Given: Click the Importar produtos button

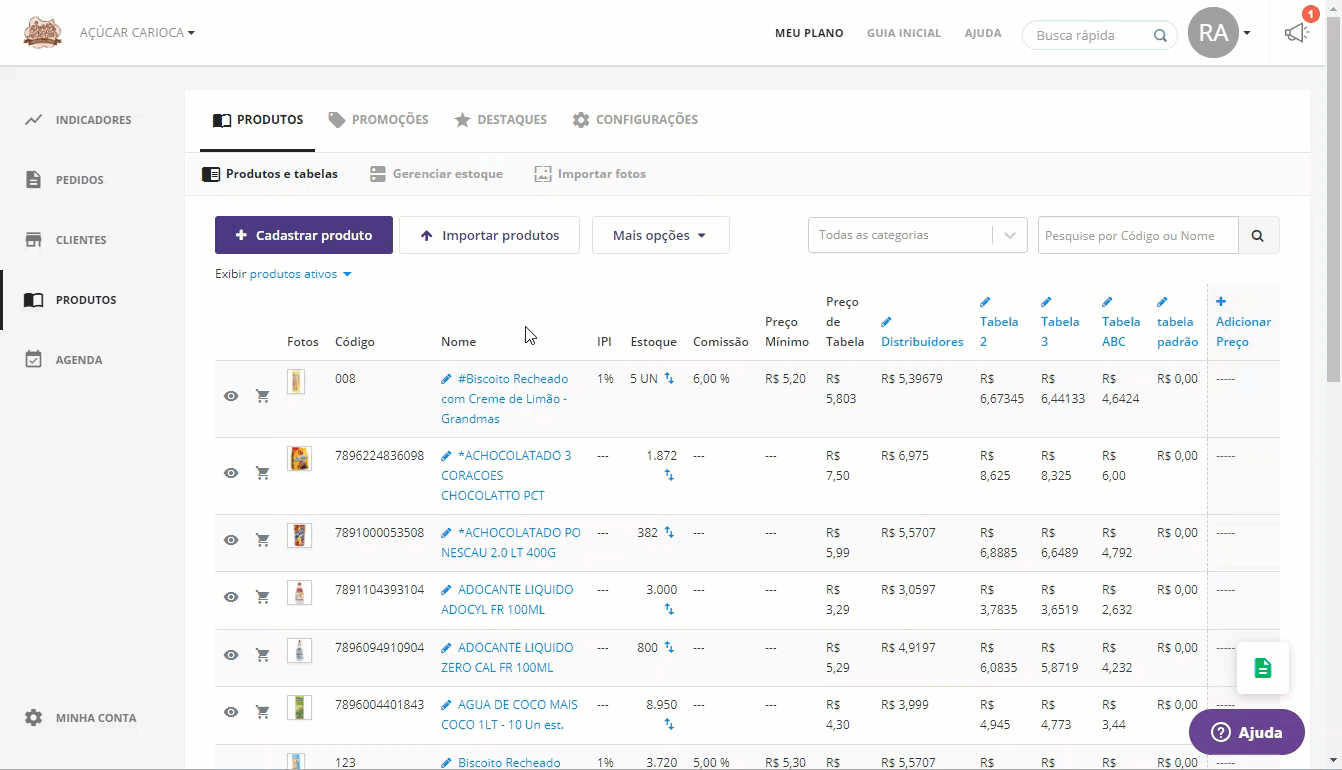Looking at the screenshot, I should pos(489,235).
